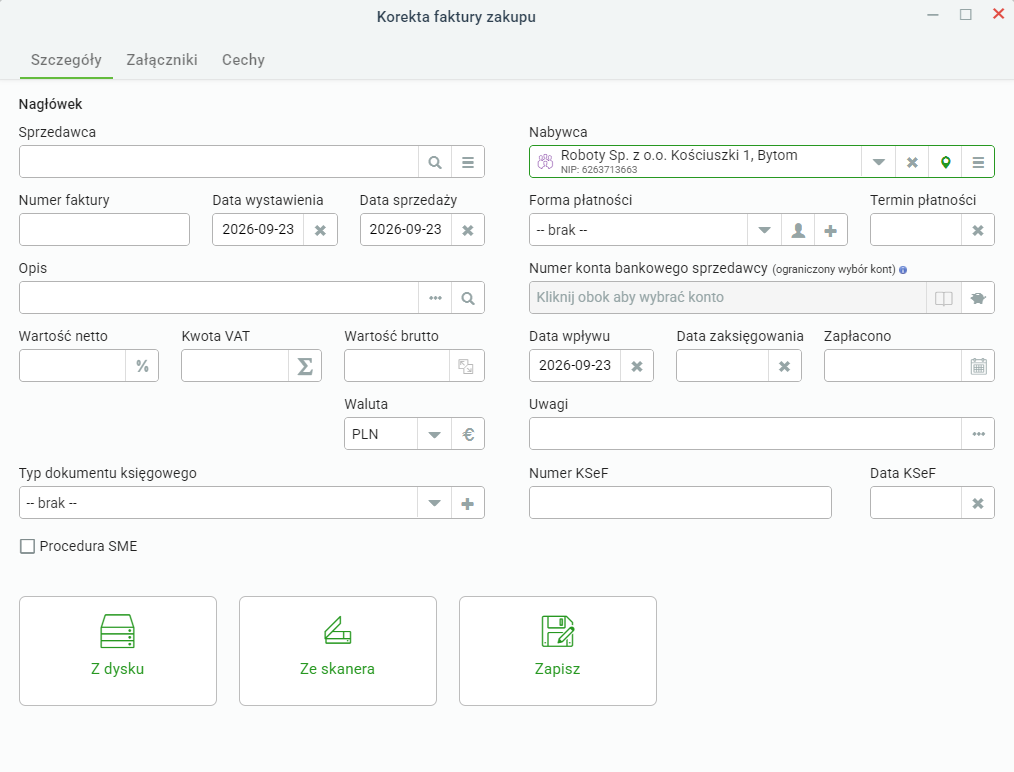Toggle Procedura SME checkbox
Image resolution: width=1014 pixels, height=772 pixels.
pyautogui.click(x=27, y=546)
